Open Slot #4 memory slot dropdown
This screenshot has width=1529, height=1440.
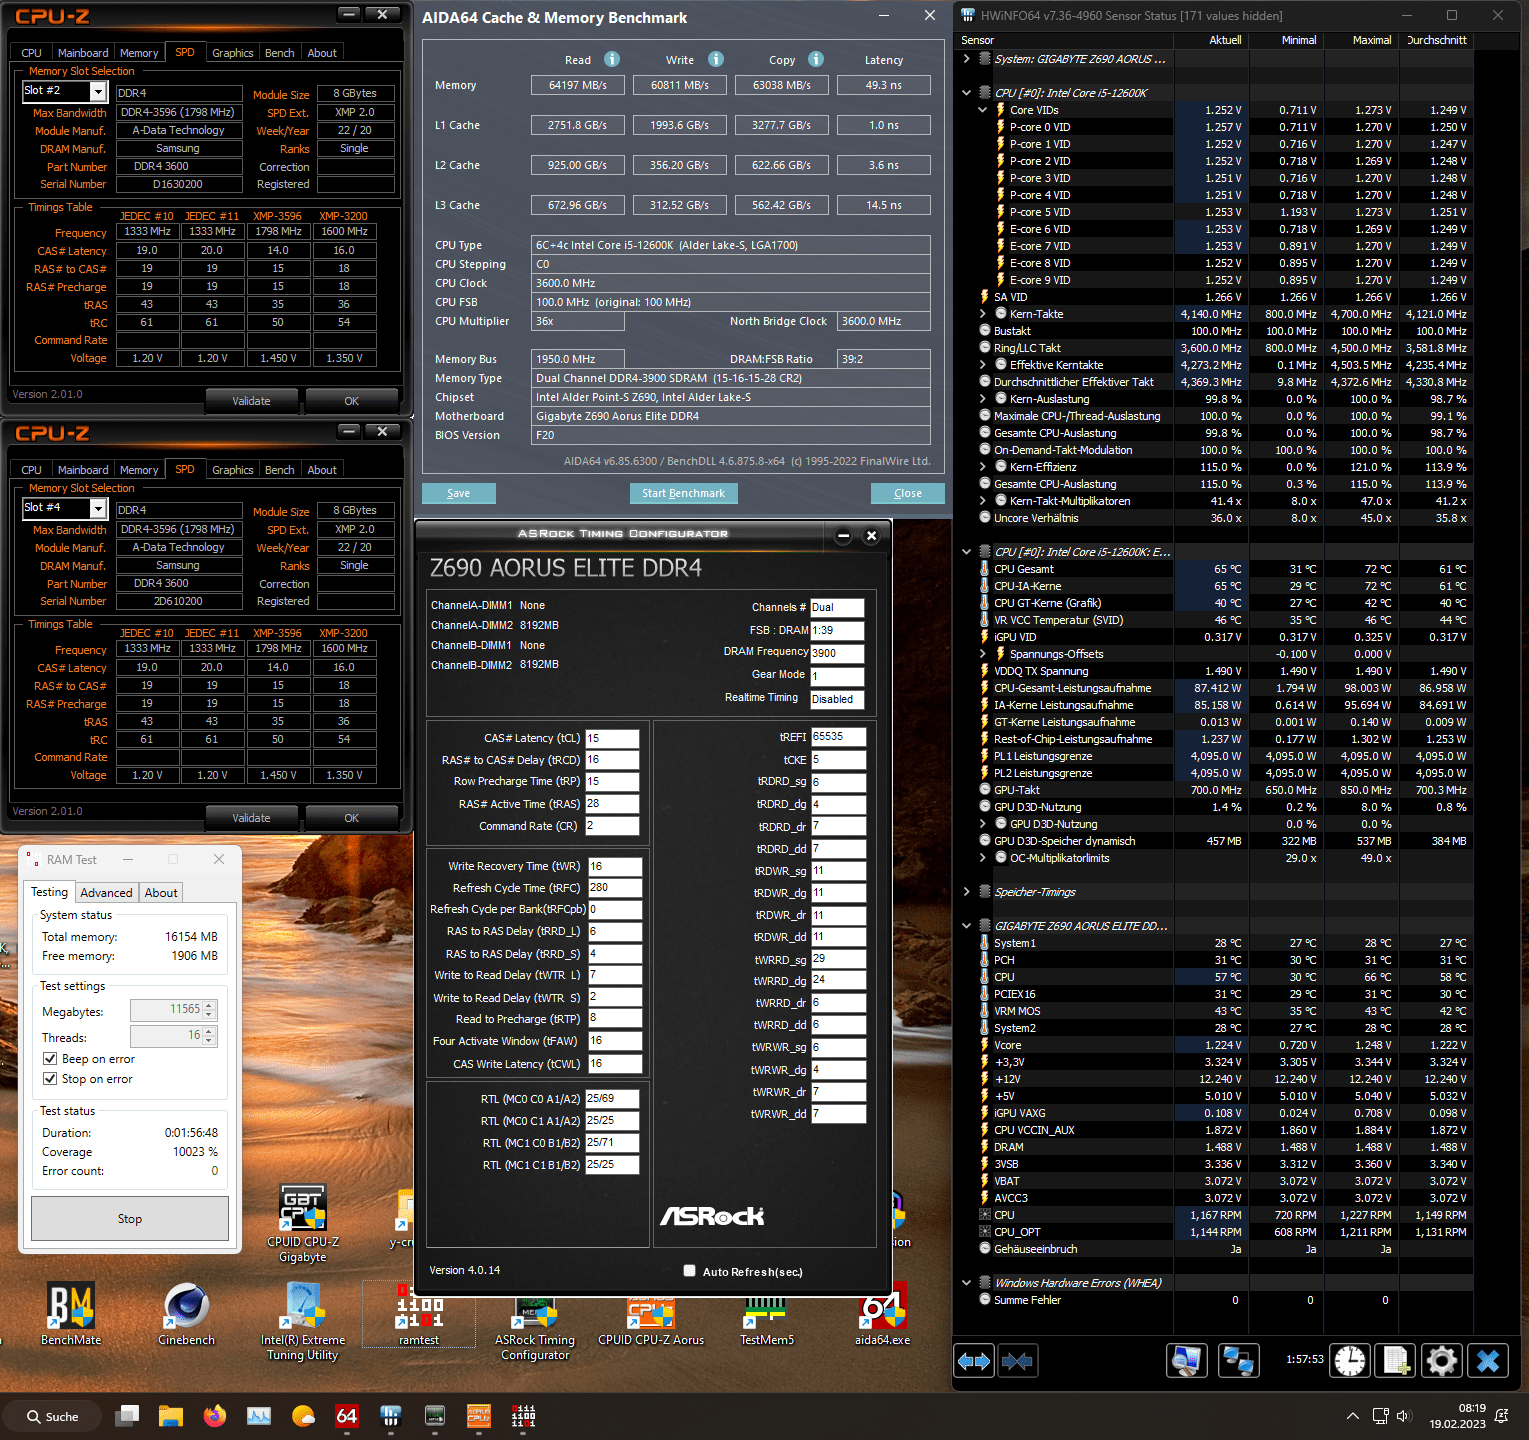pos(98,508)
